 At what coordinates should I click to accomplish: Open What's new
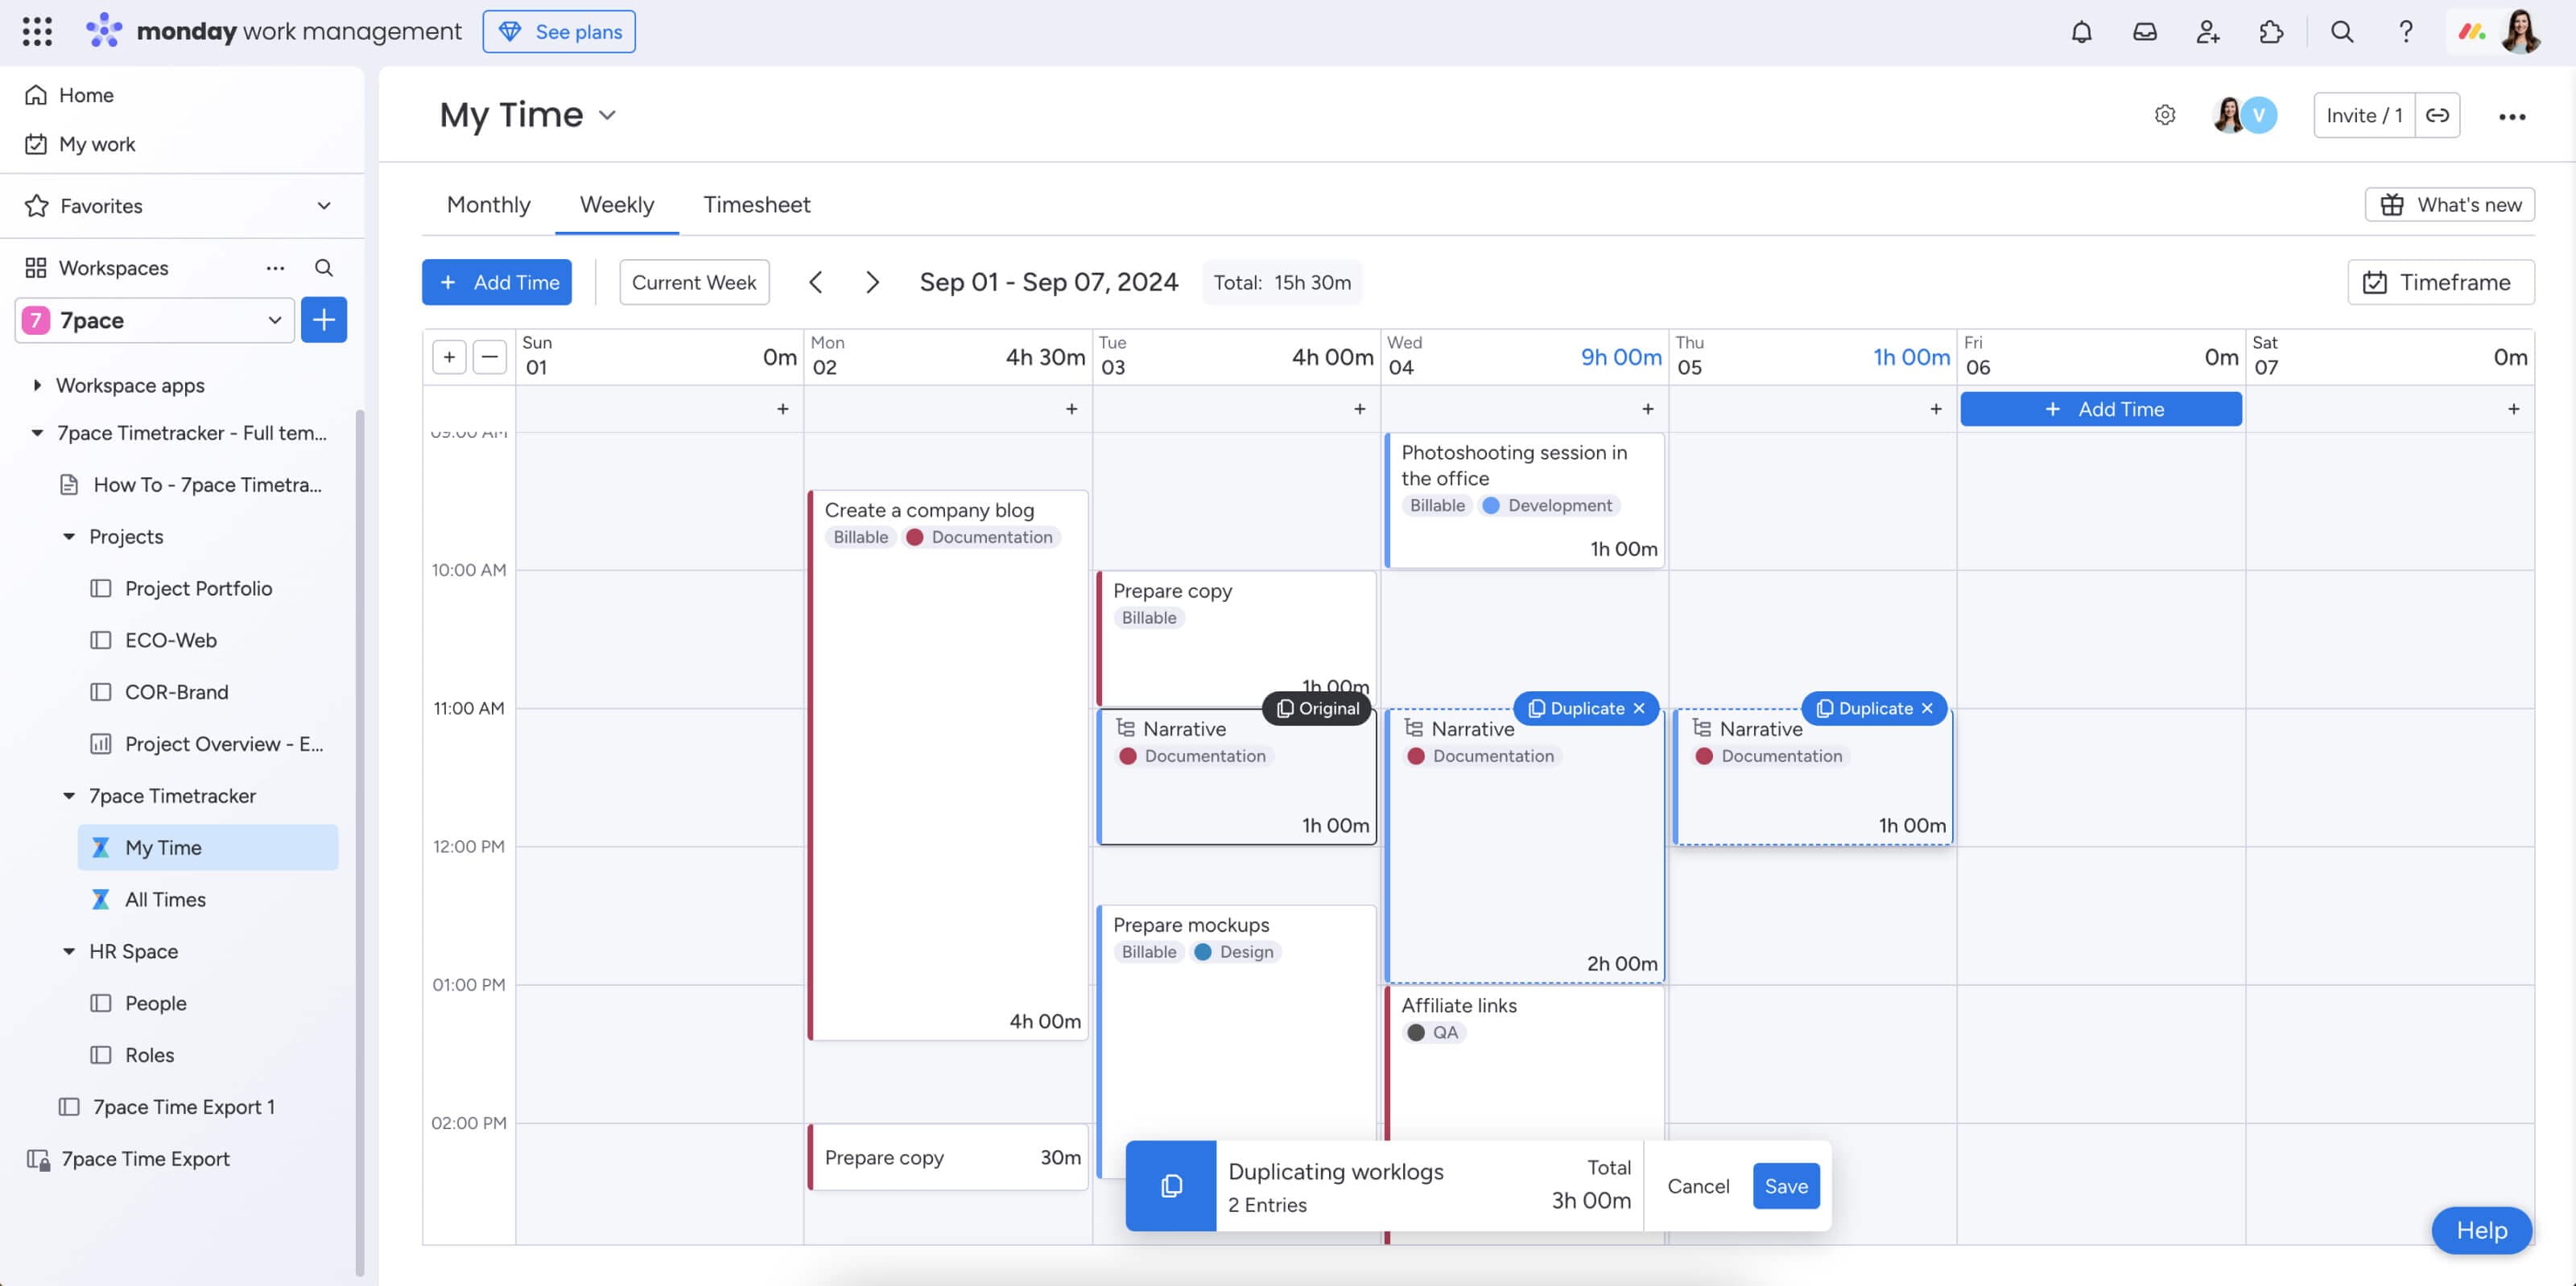(2450, 204)
